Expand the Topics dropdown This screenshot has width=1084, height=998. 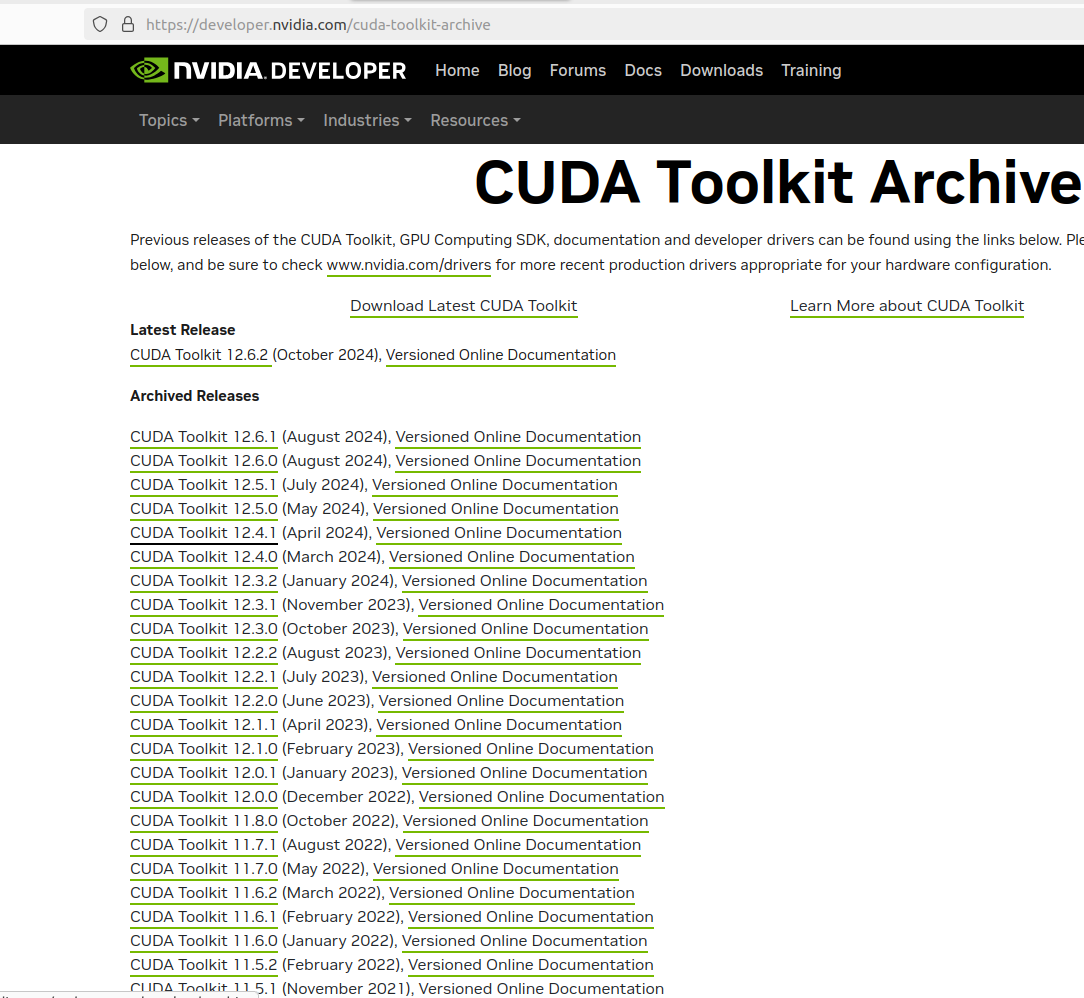coord(169,120)
